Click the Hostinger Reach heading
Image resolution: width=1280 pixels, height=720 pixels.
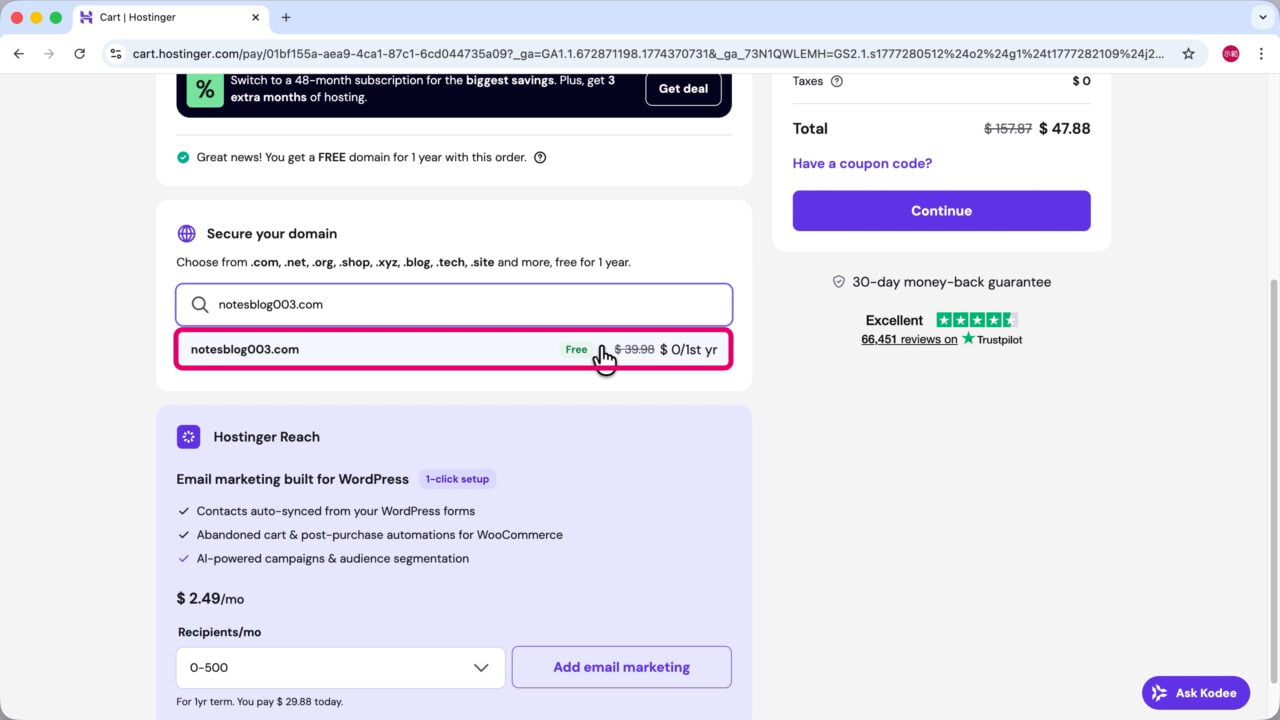266,437
